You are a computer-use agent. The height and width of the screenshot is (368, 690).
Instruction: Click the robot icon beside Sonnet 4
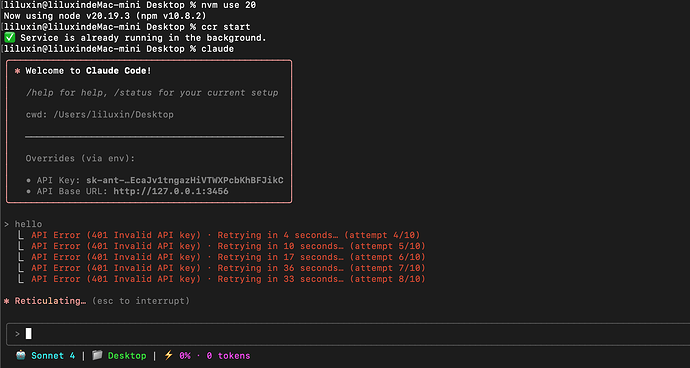pos(20,355)
